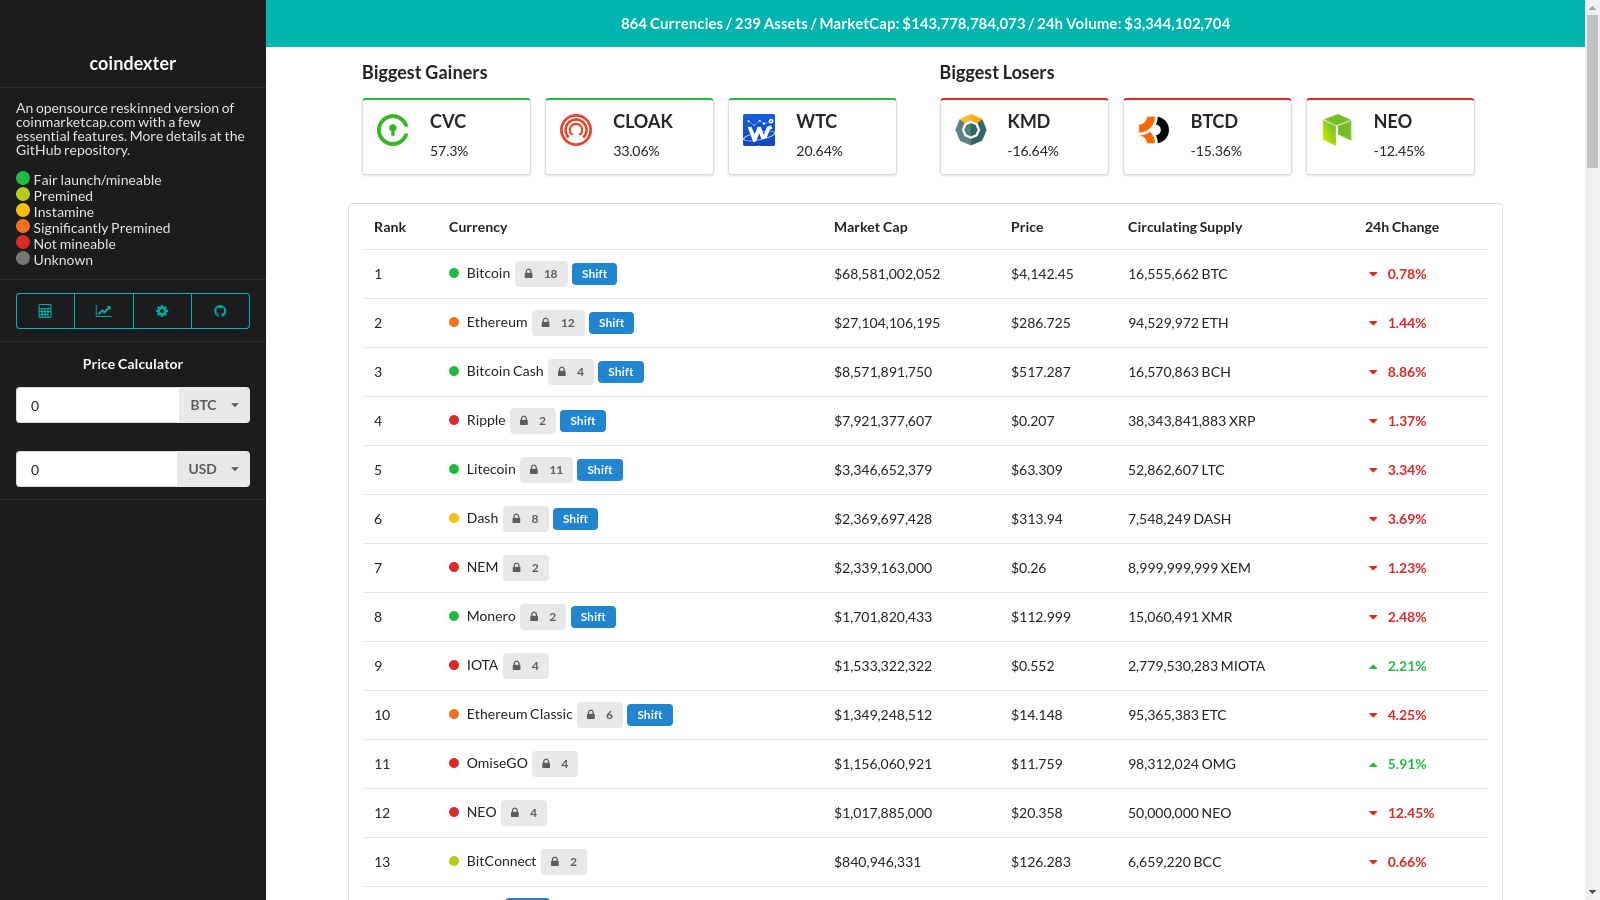Click the CLOAK coin logo

point(576,130)
